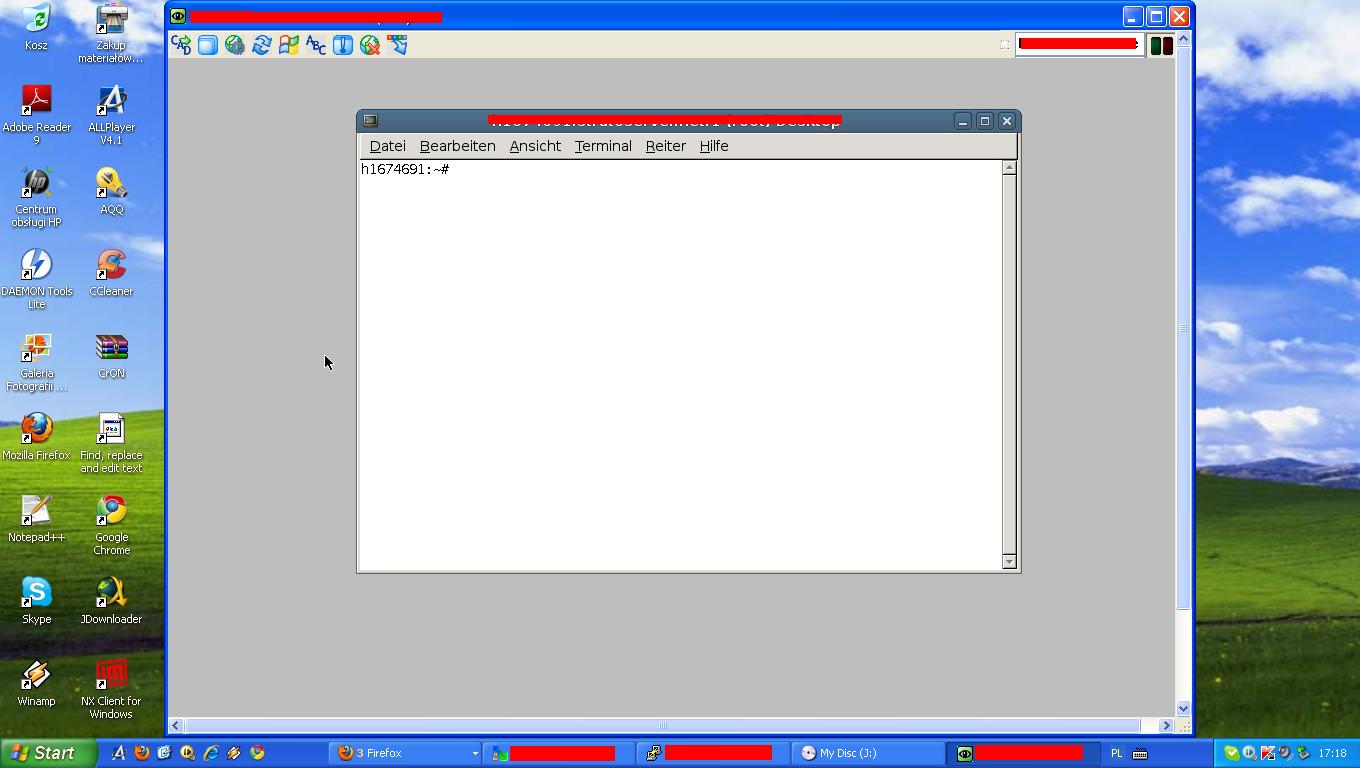Image resolution: width=1360 pixels, height=768 pixels.
Task: Open the Hilfe menu
Action: click(x=713, y=146)
